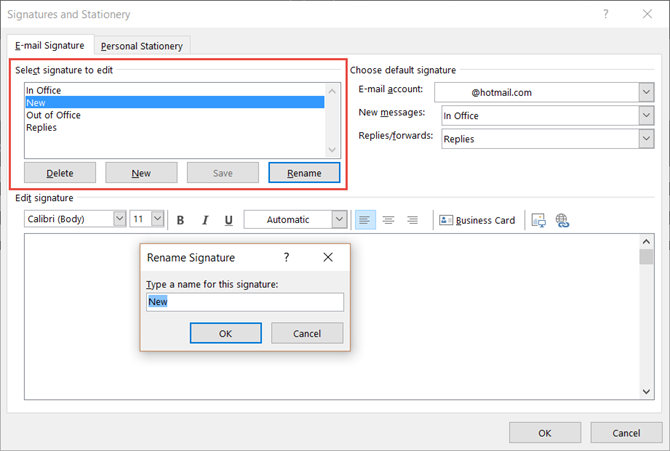Expand the Replies/forwards signature dropdown

point(646,139)
